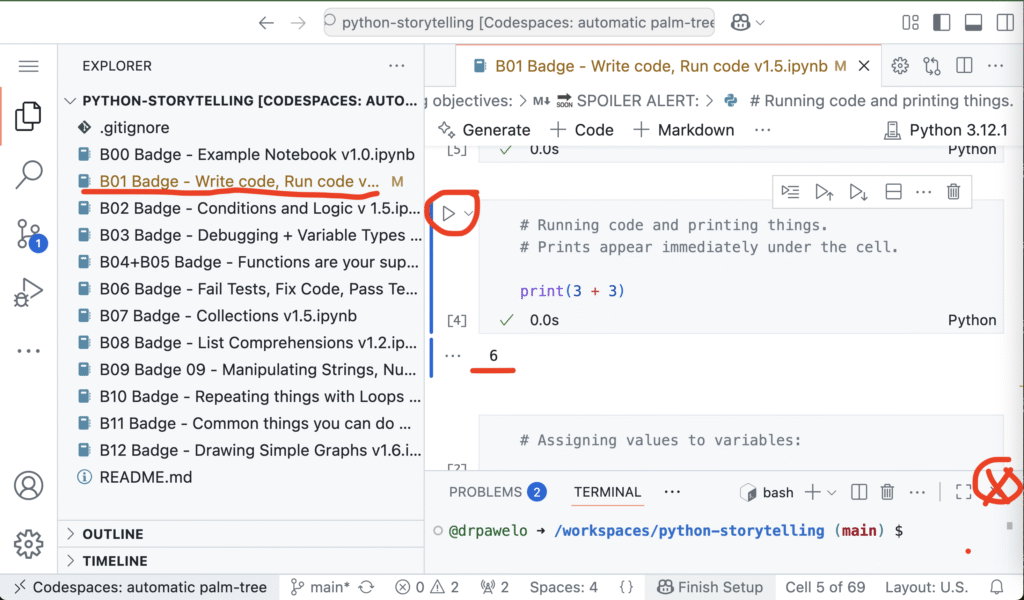Open the Manage gear icon

pyautogui.click(x=29, y=544)
